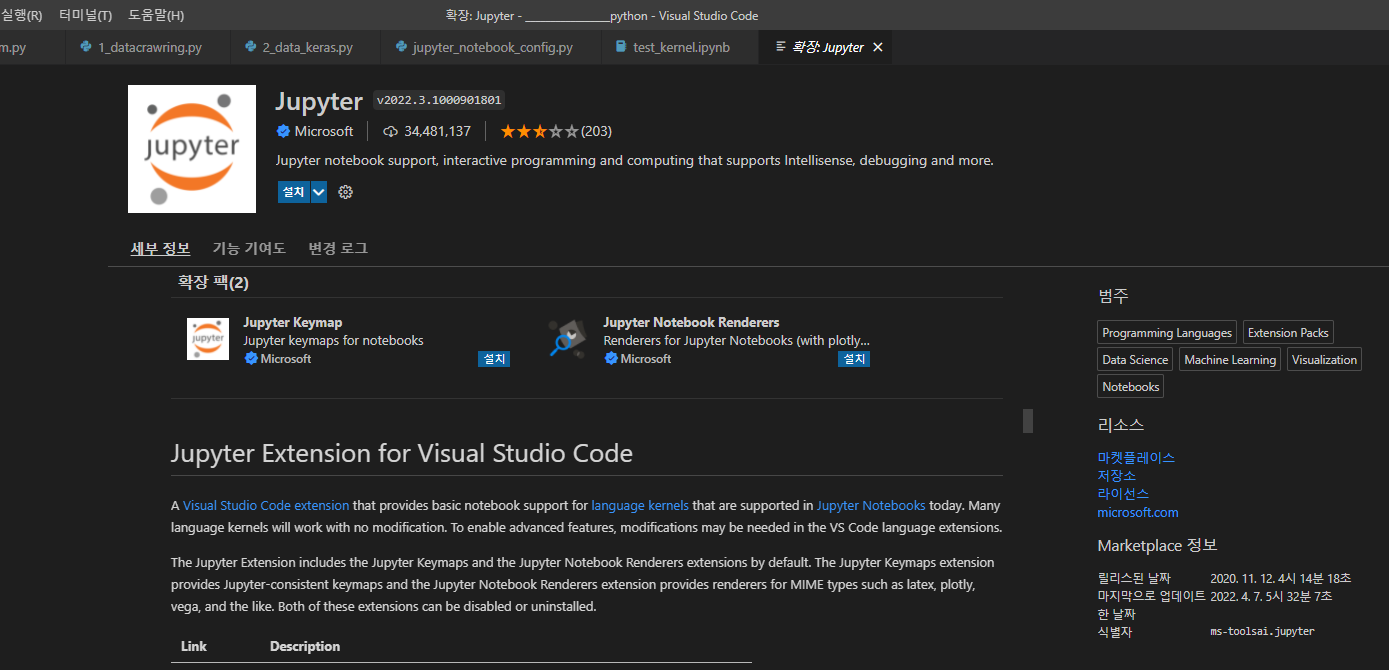
Task: Open the test_kernel.ipynb editor tab
Action: point(680,47)
